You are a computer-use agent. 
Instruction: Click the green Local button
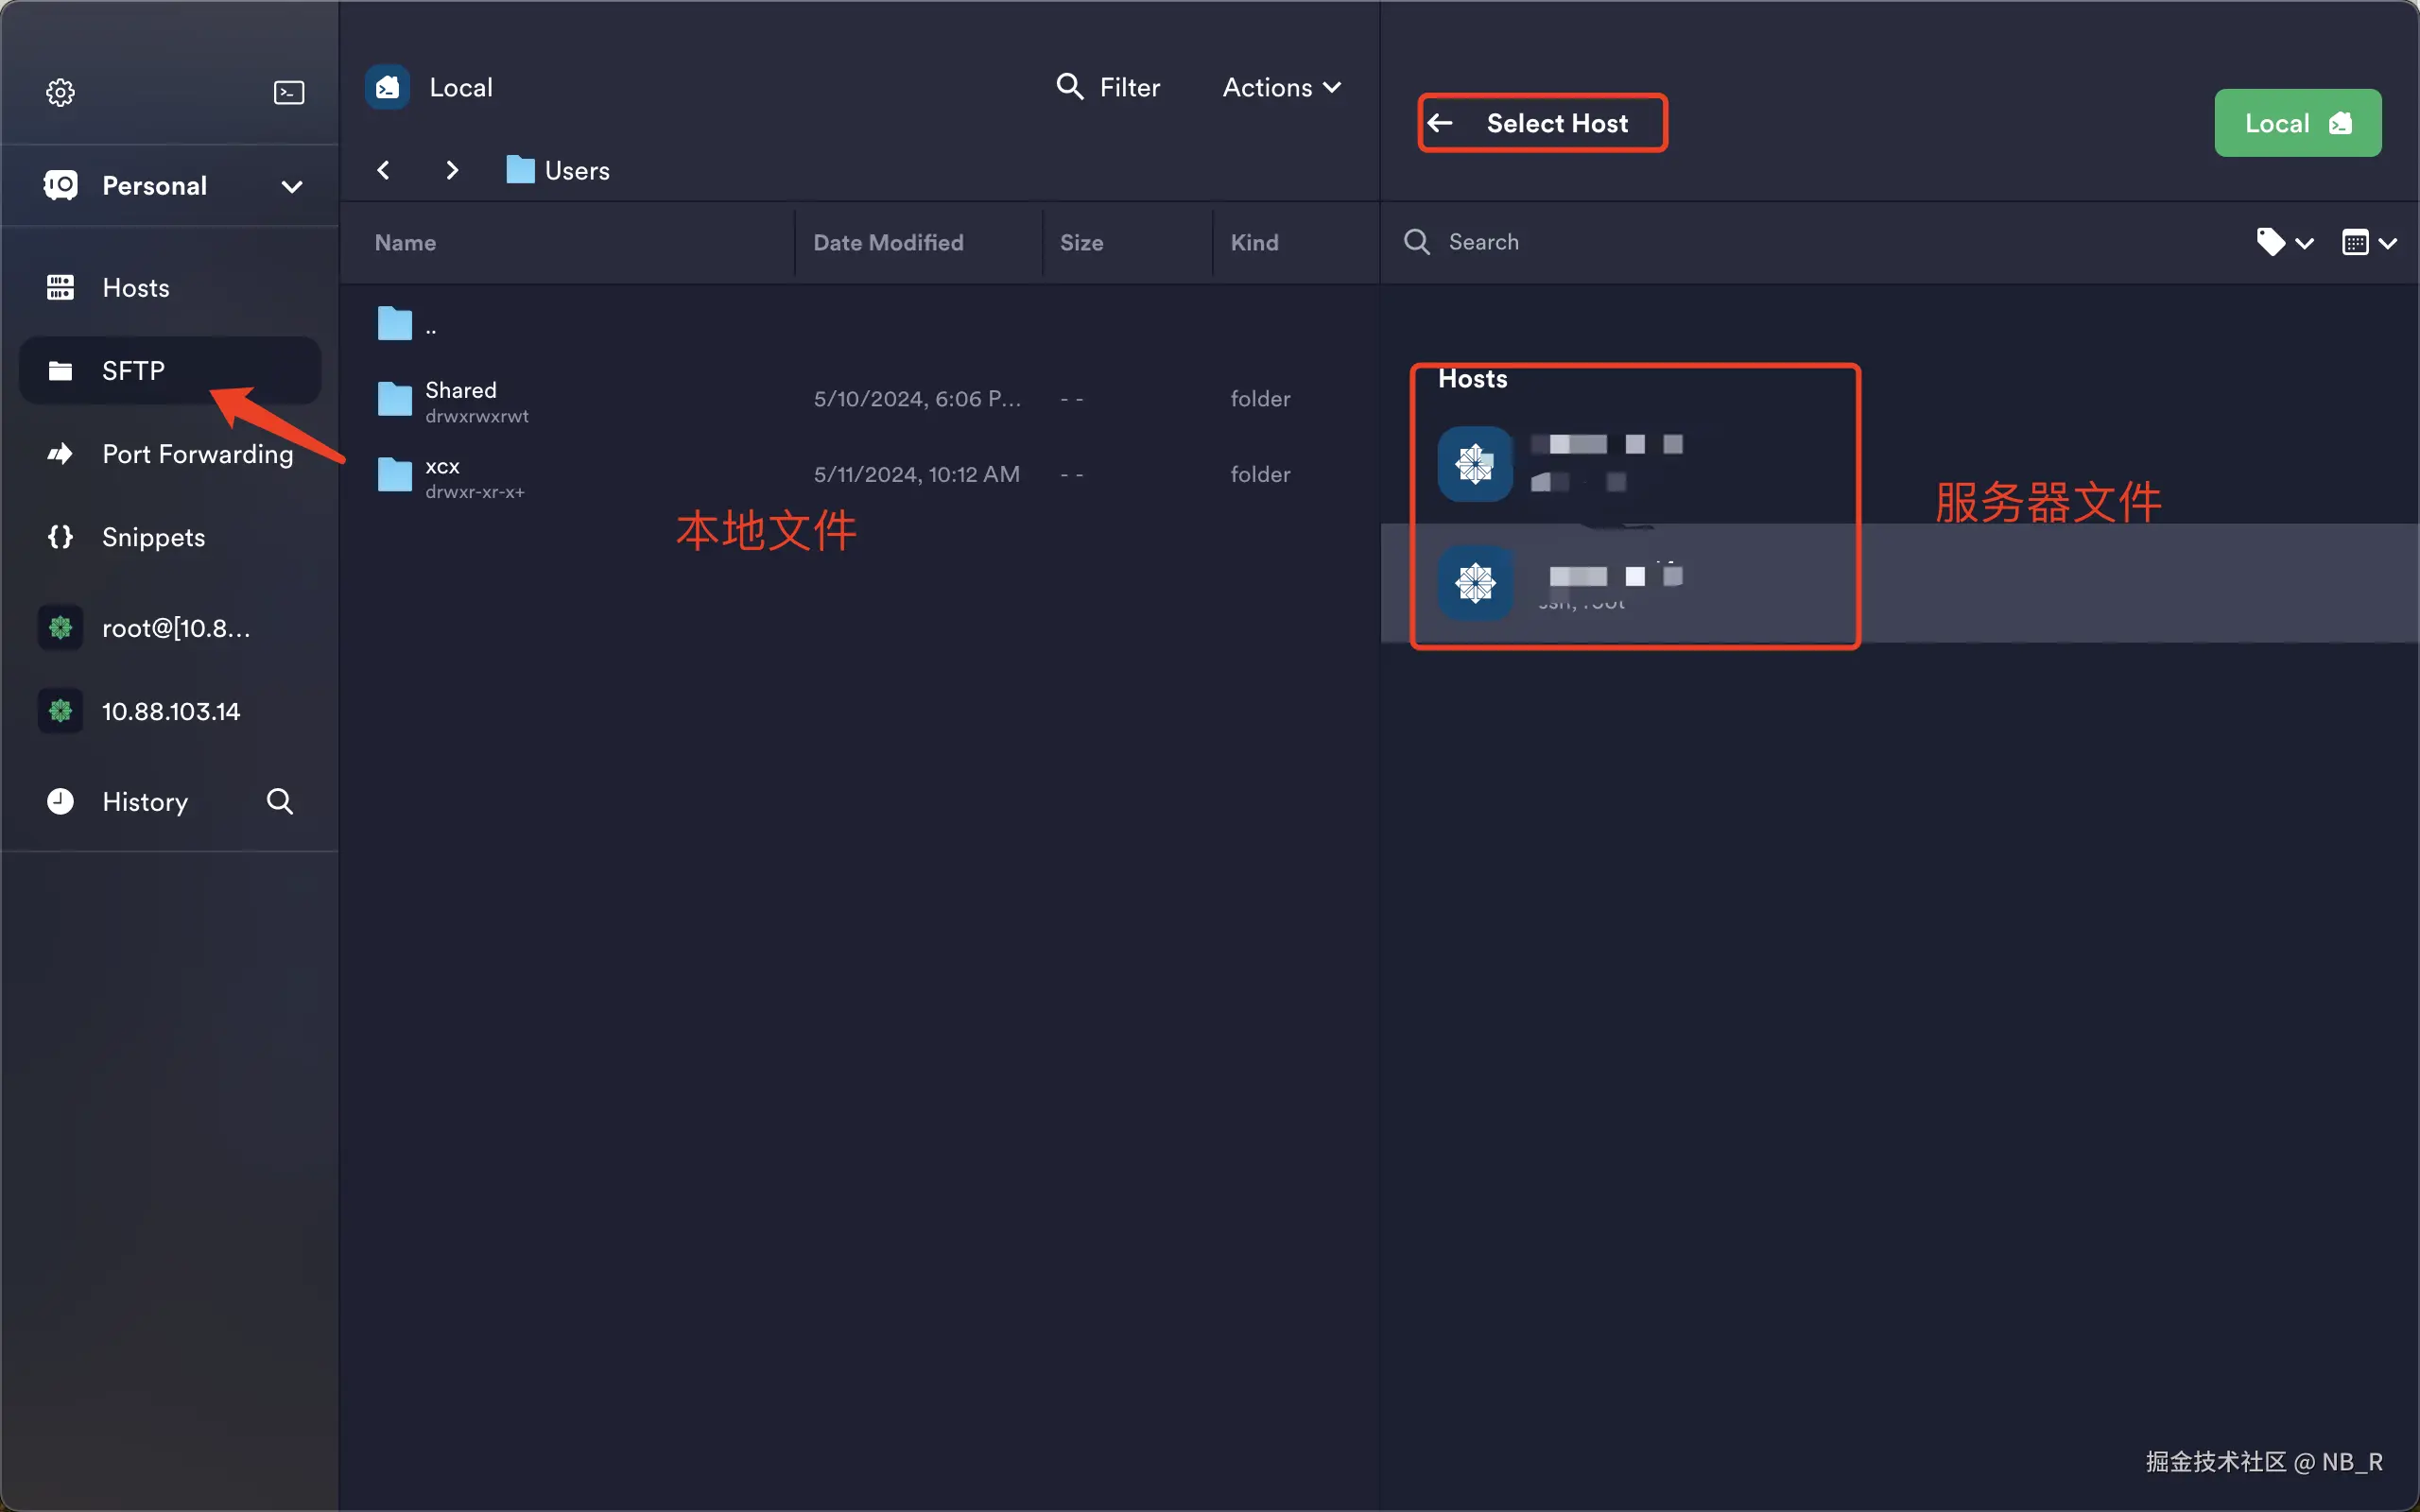[x=2297, y=123]
